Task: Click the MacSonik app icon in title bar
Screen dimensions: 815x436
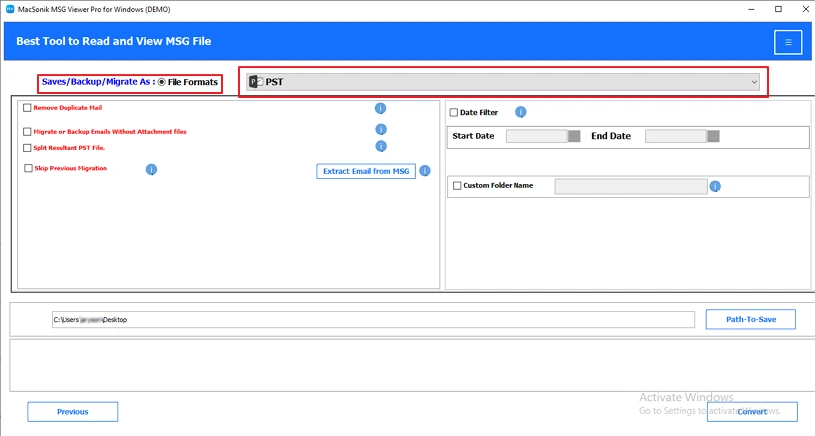Action: (x=10, y=9)
